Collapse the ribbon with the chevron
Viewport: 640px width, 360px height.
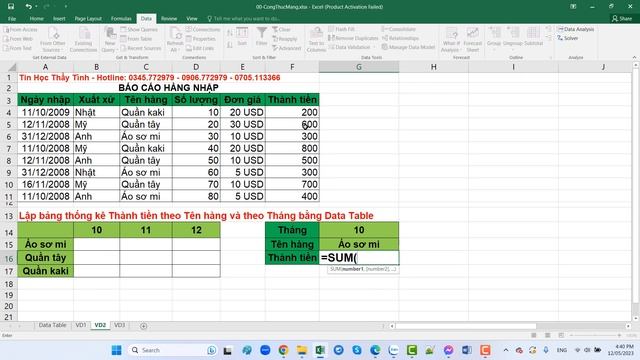coord(634,57)
